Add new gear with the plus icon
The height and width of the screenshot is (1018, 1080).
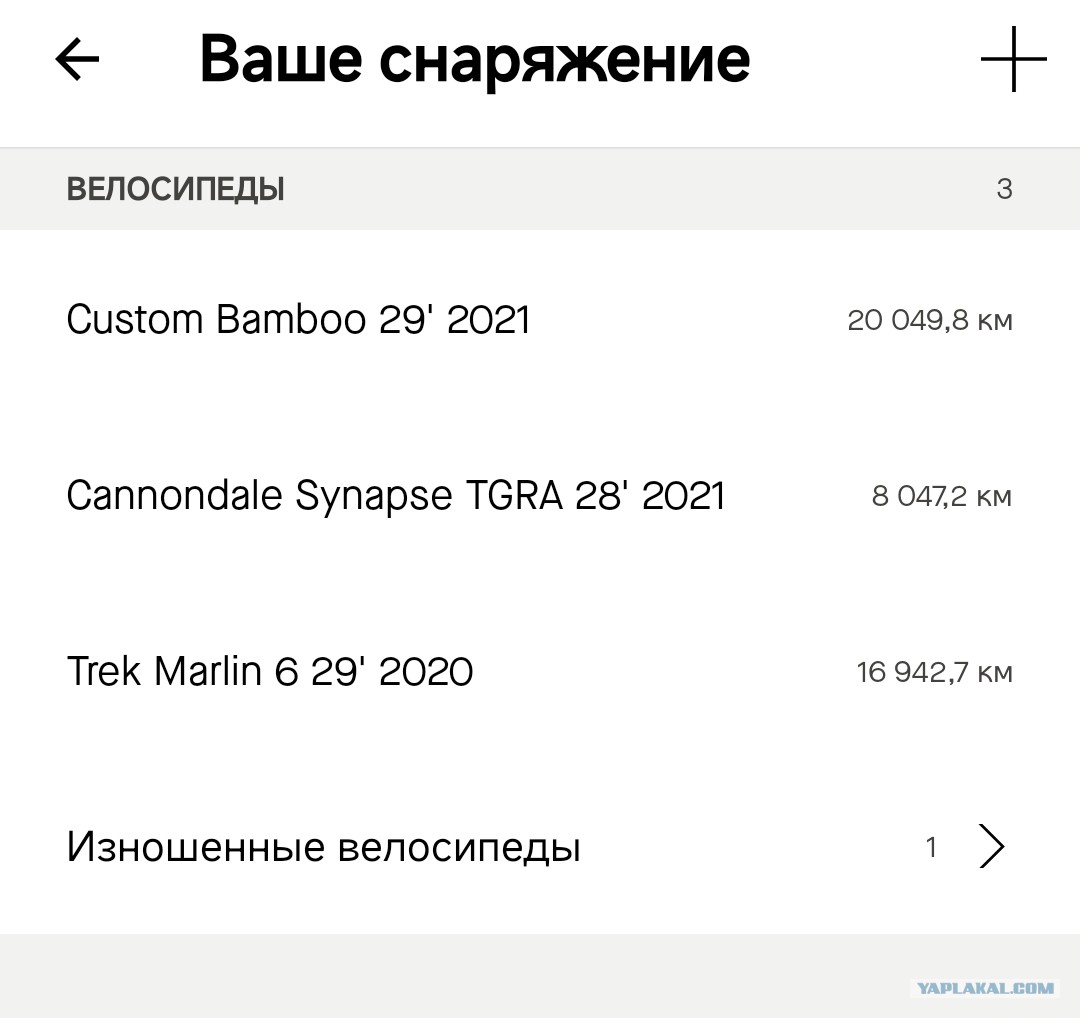(1013, 59)
